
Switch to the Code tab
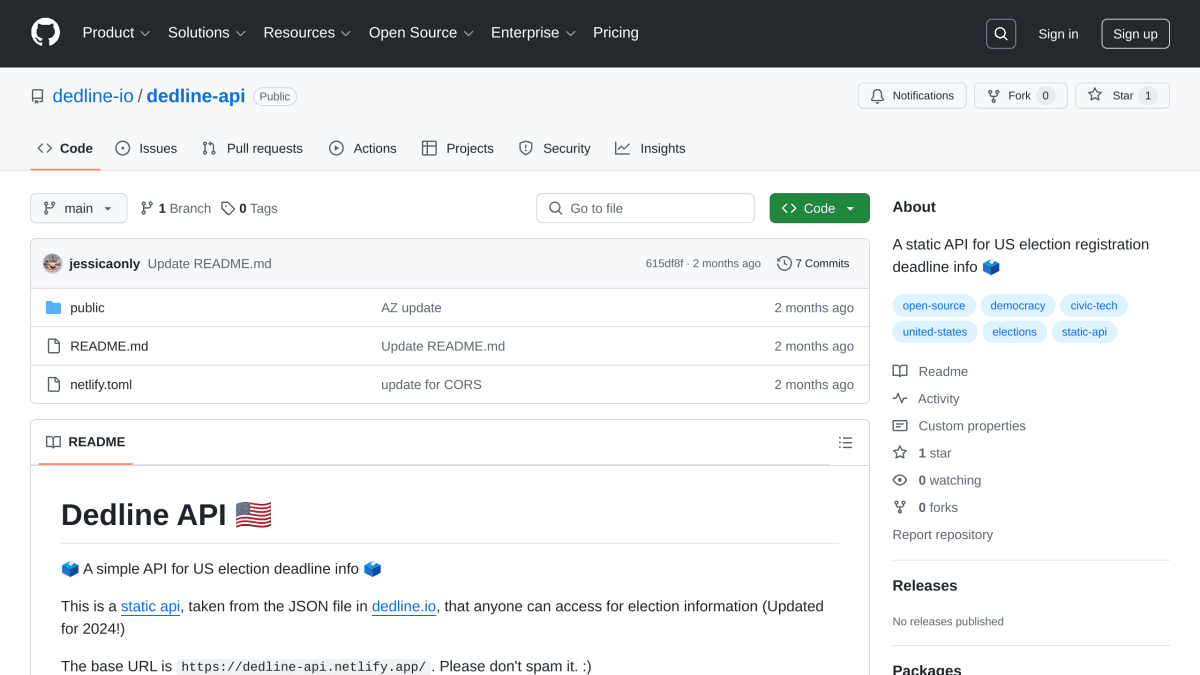click(65, 148)
